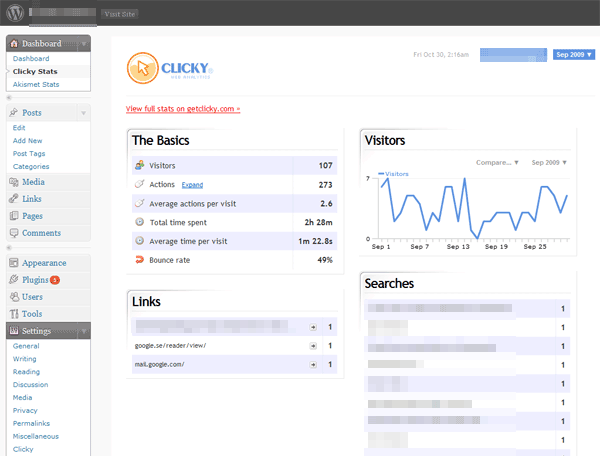This screenshot has height=456, width=600.
Task: Click arrow icon for the blurred first link
Action: pos(313,327)
